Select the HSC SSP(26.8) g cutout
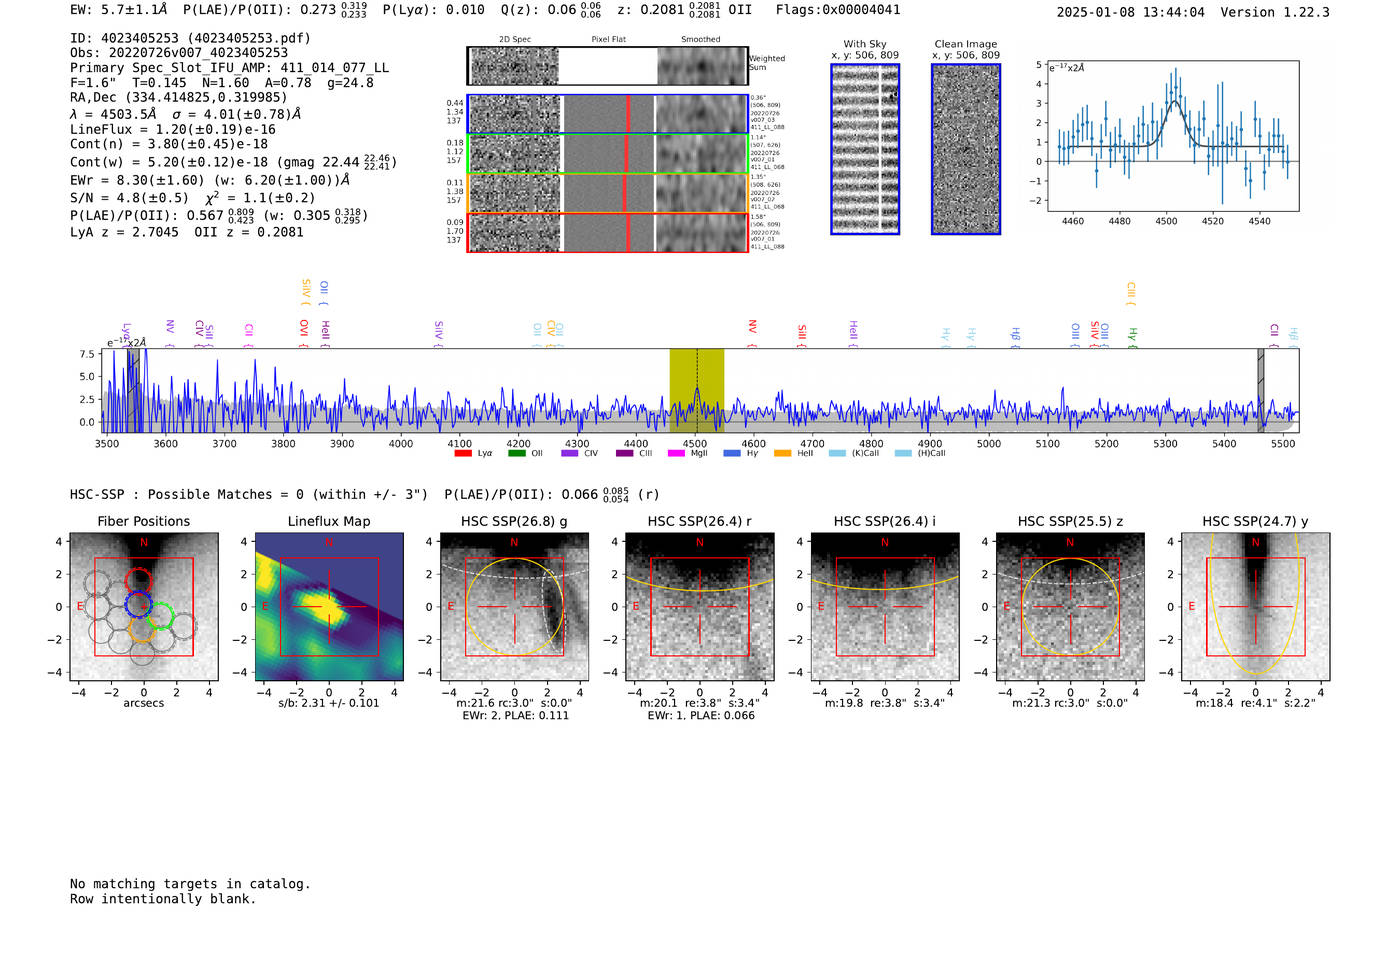 pos(514,607)
